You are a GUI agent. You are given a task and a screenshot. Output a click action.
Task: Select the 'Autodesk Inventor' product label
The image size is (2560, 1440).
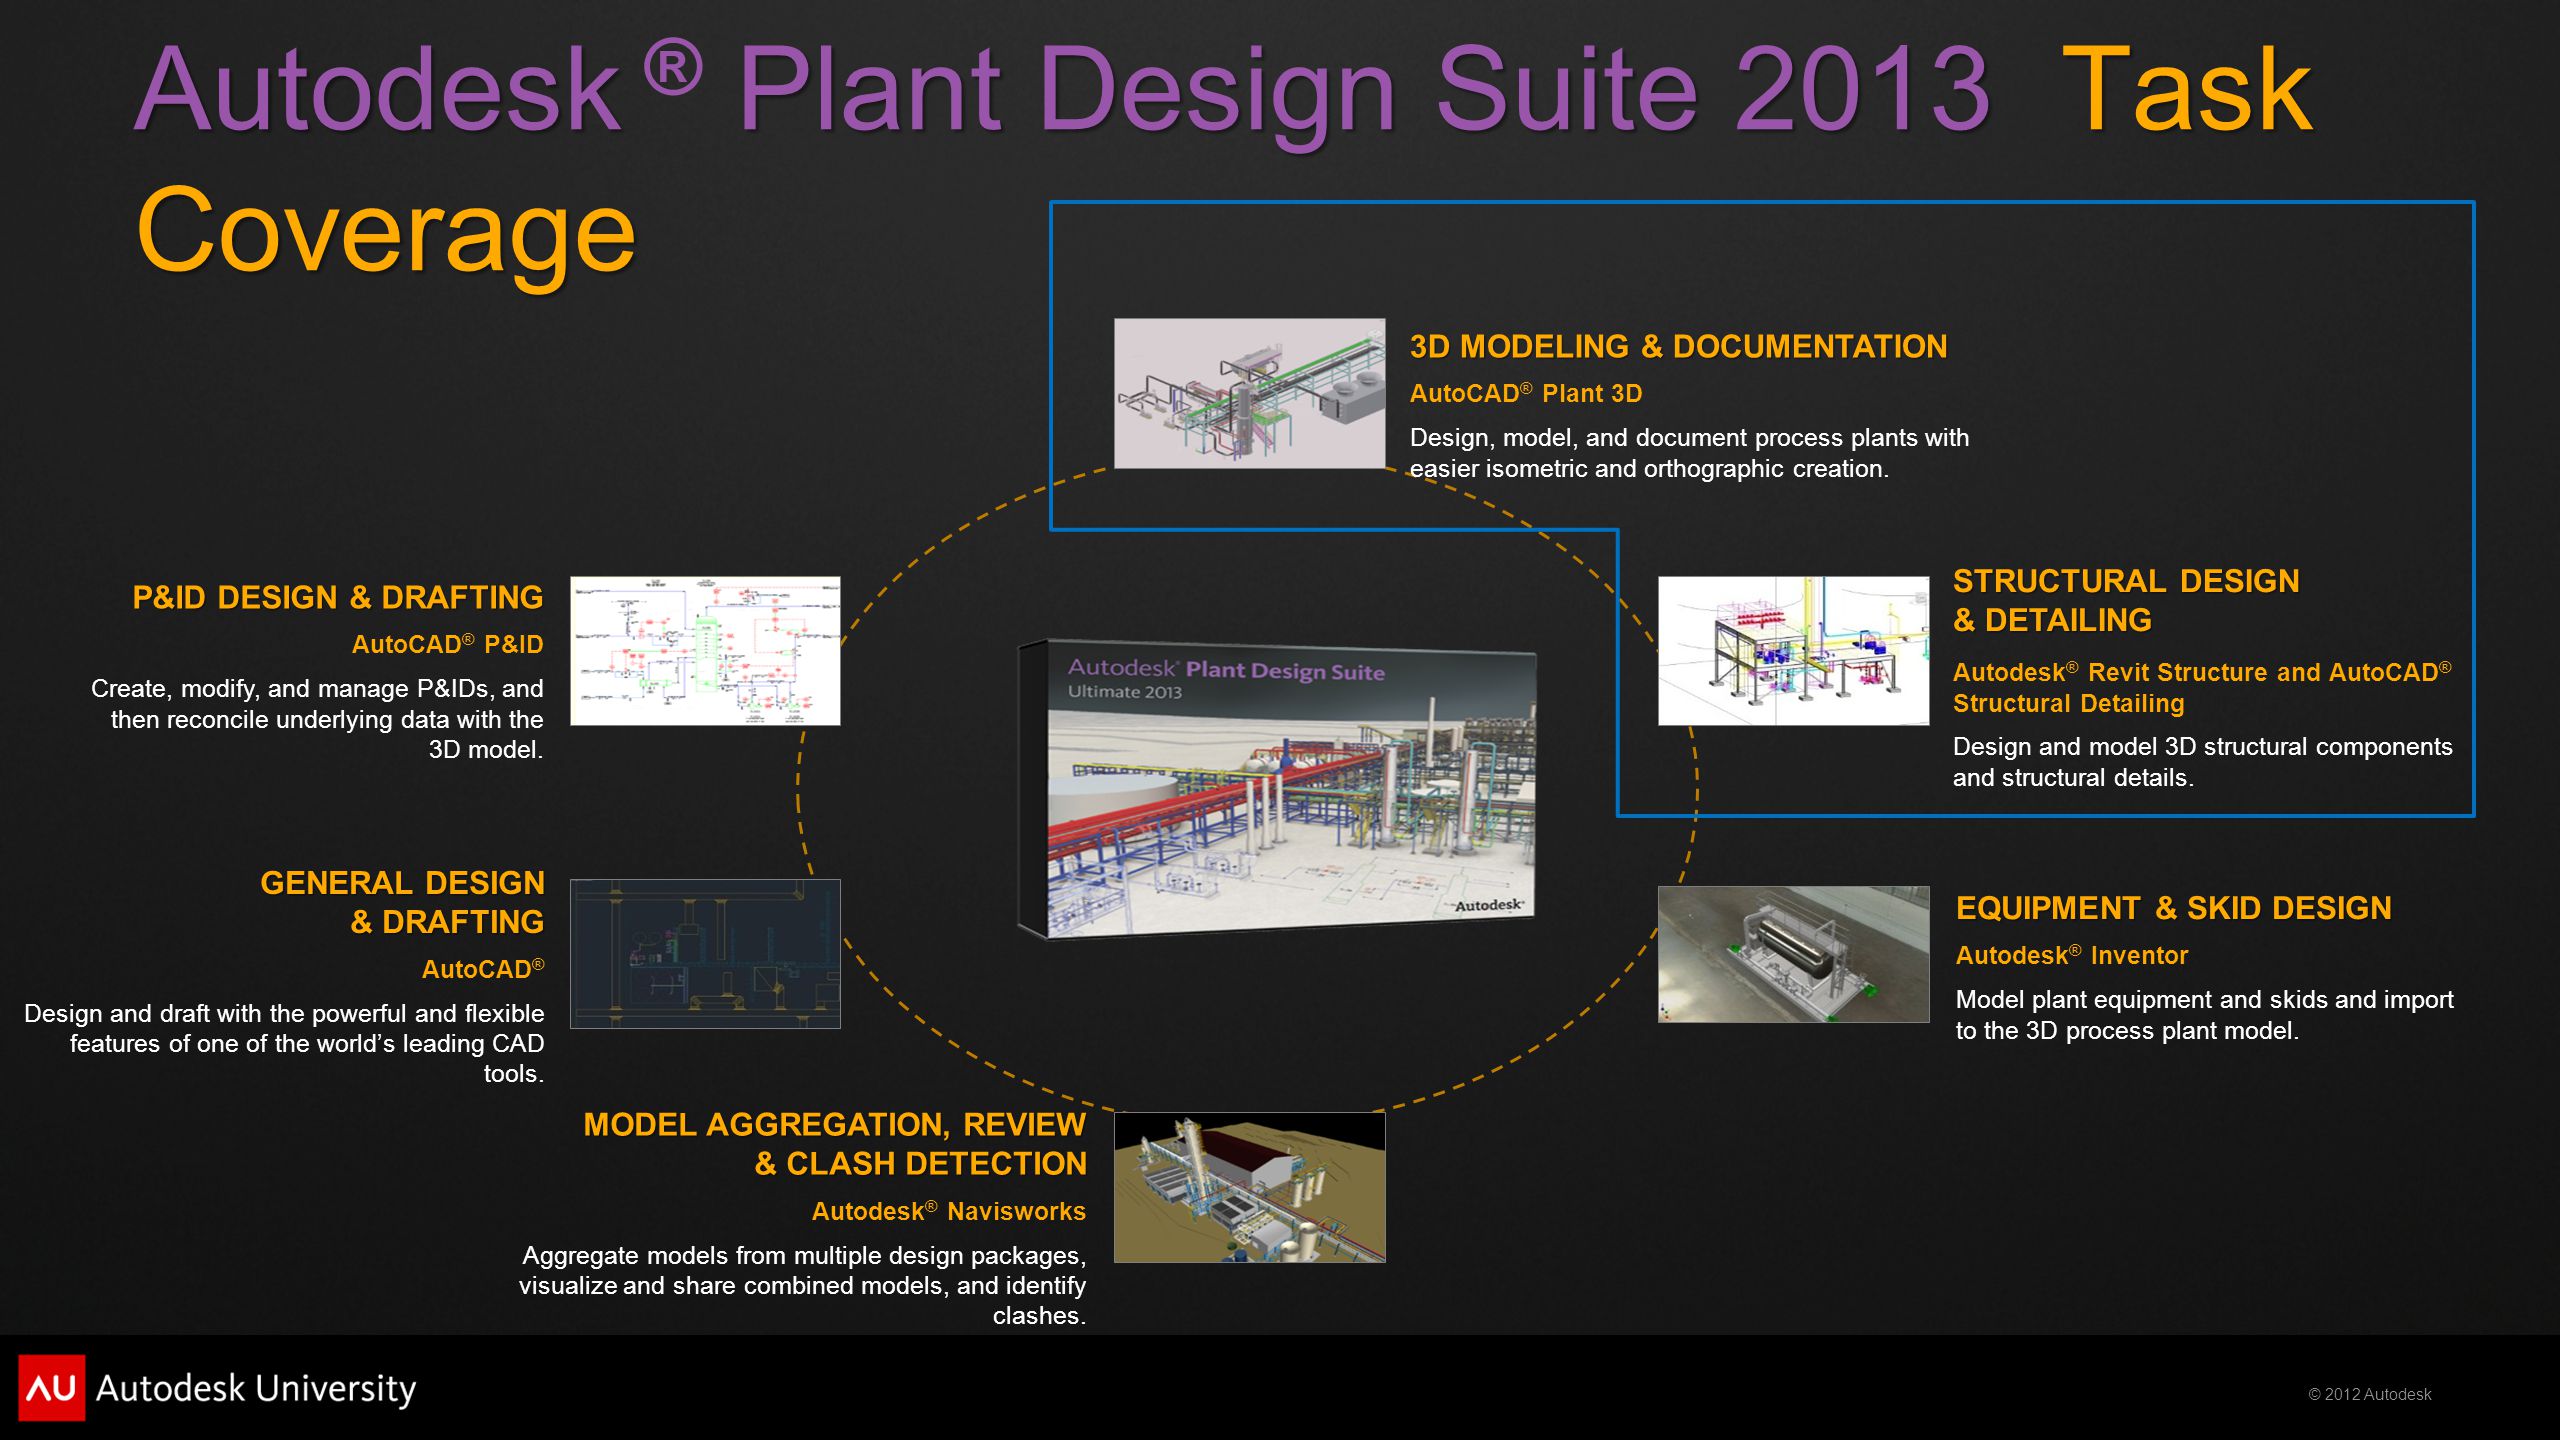[2071, 955]
